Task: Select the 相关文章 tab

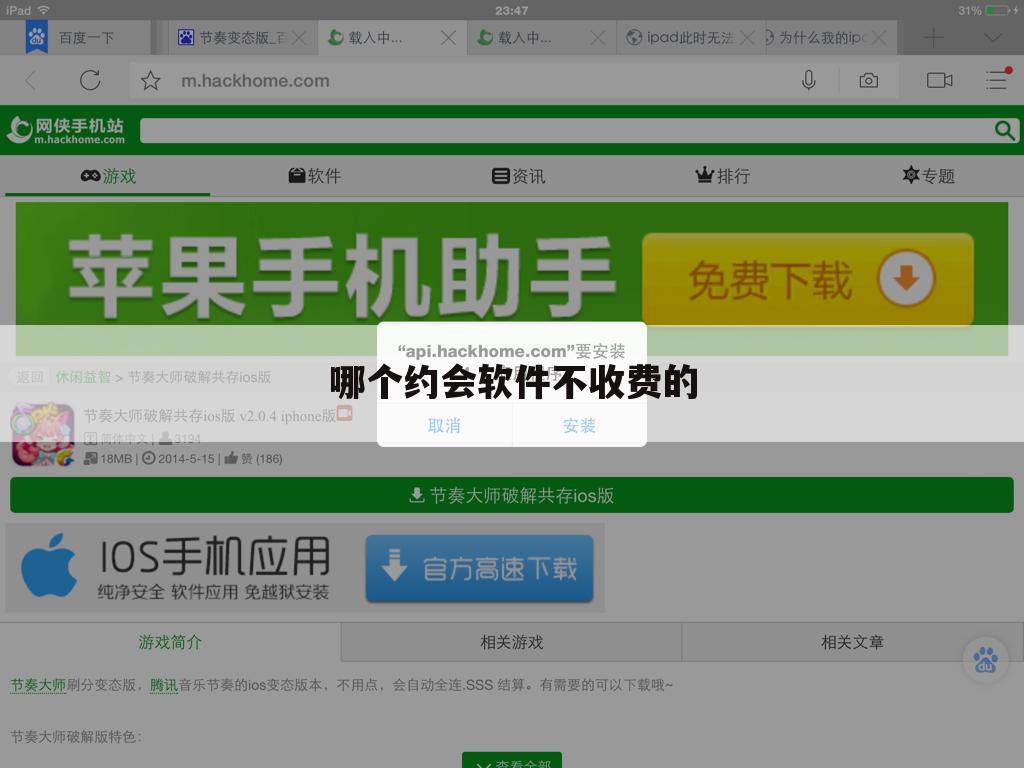Action: coord(852,642)
